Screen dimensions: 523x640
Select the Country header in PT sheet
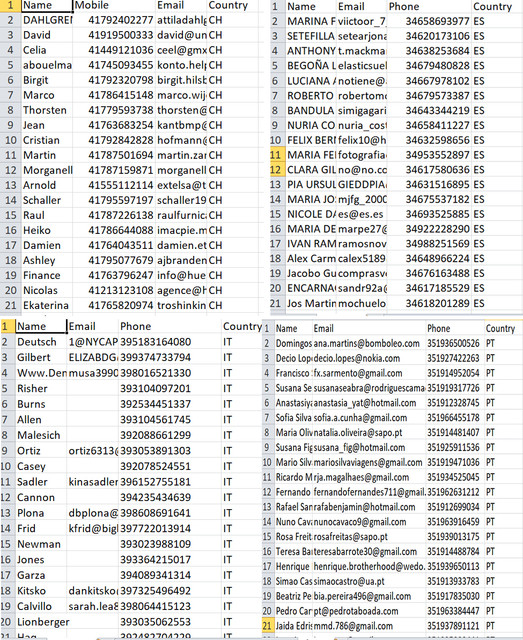pyautogui.click(x=502, y=329)
